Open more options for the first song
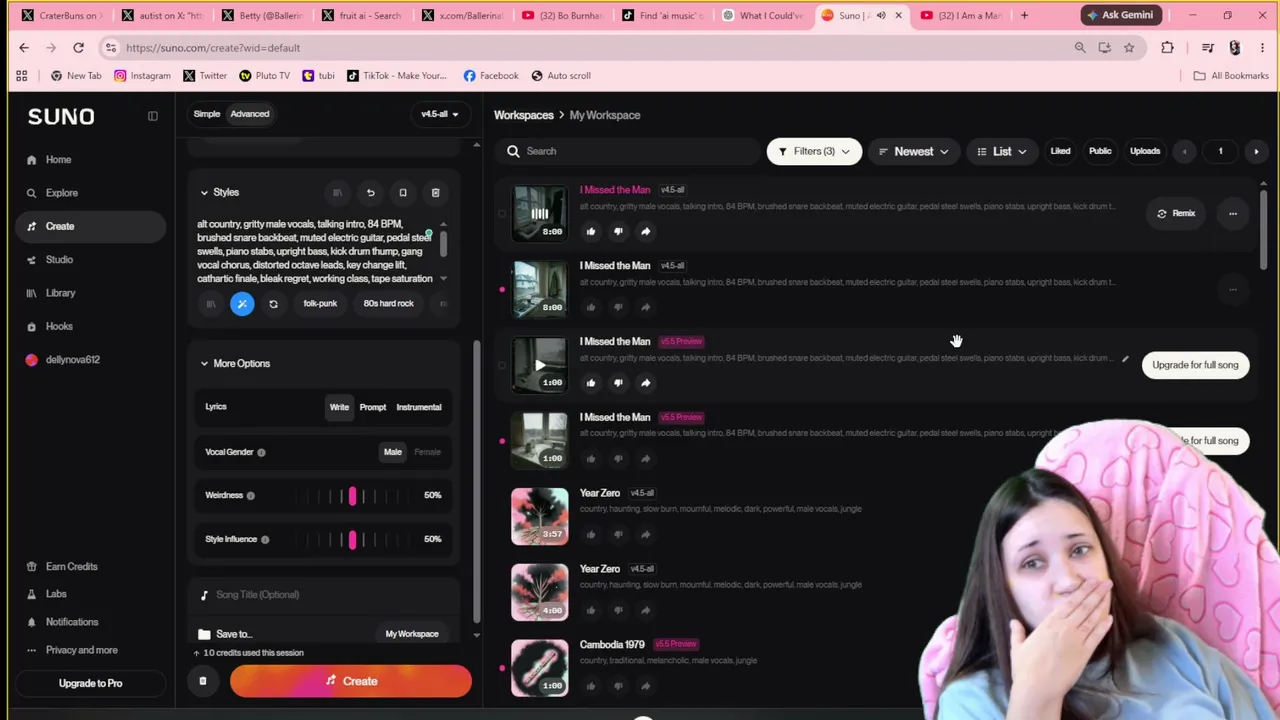This screenshot has height=720, width=1280. [1232, 213]
